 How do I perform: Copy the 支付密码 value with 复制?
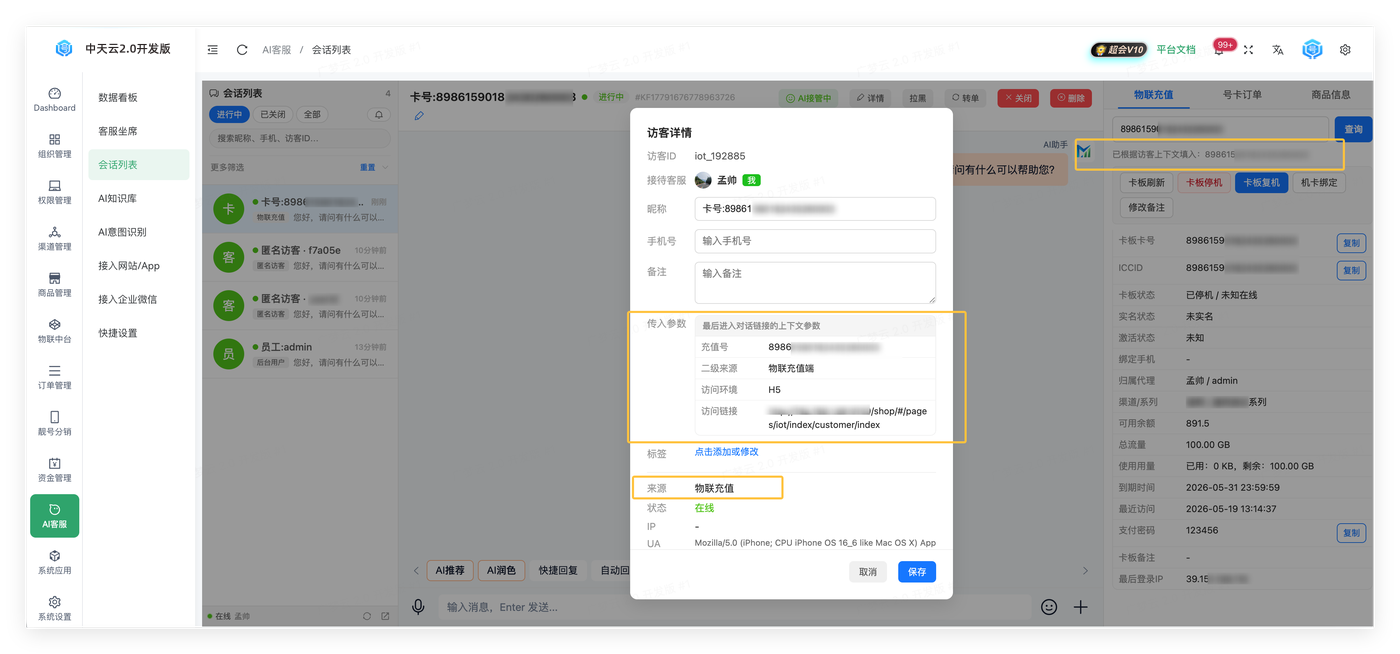(1351, 533)
